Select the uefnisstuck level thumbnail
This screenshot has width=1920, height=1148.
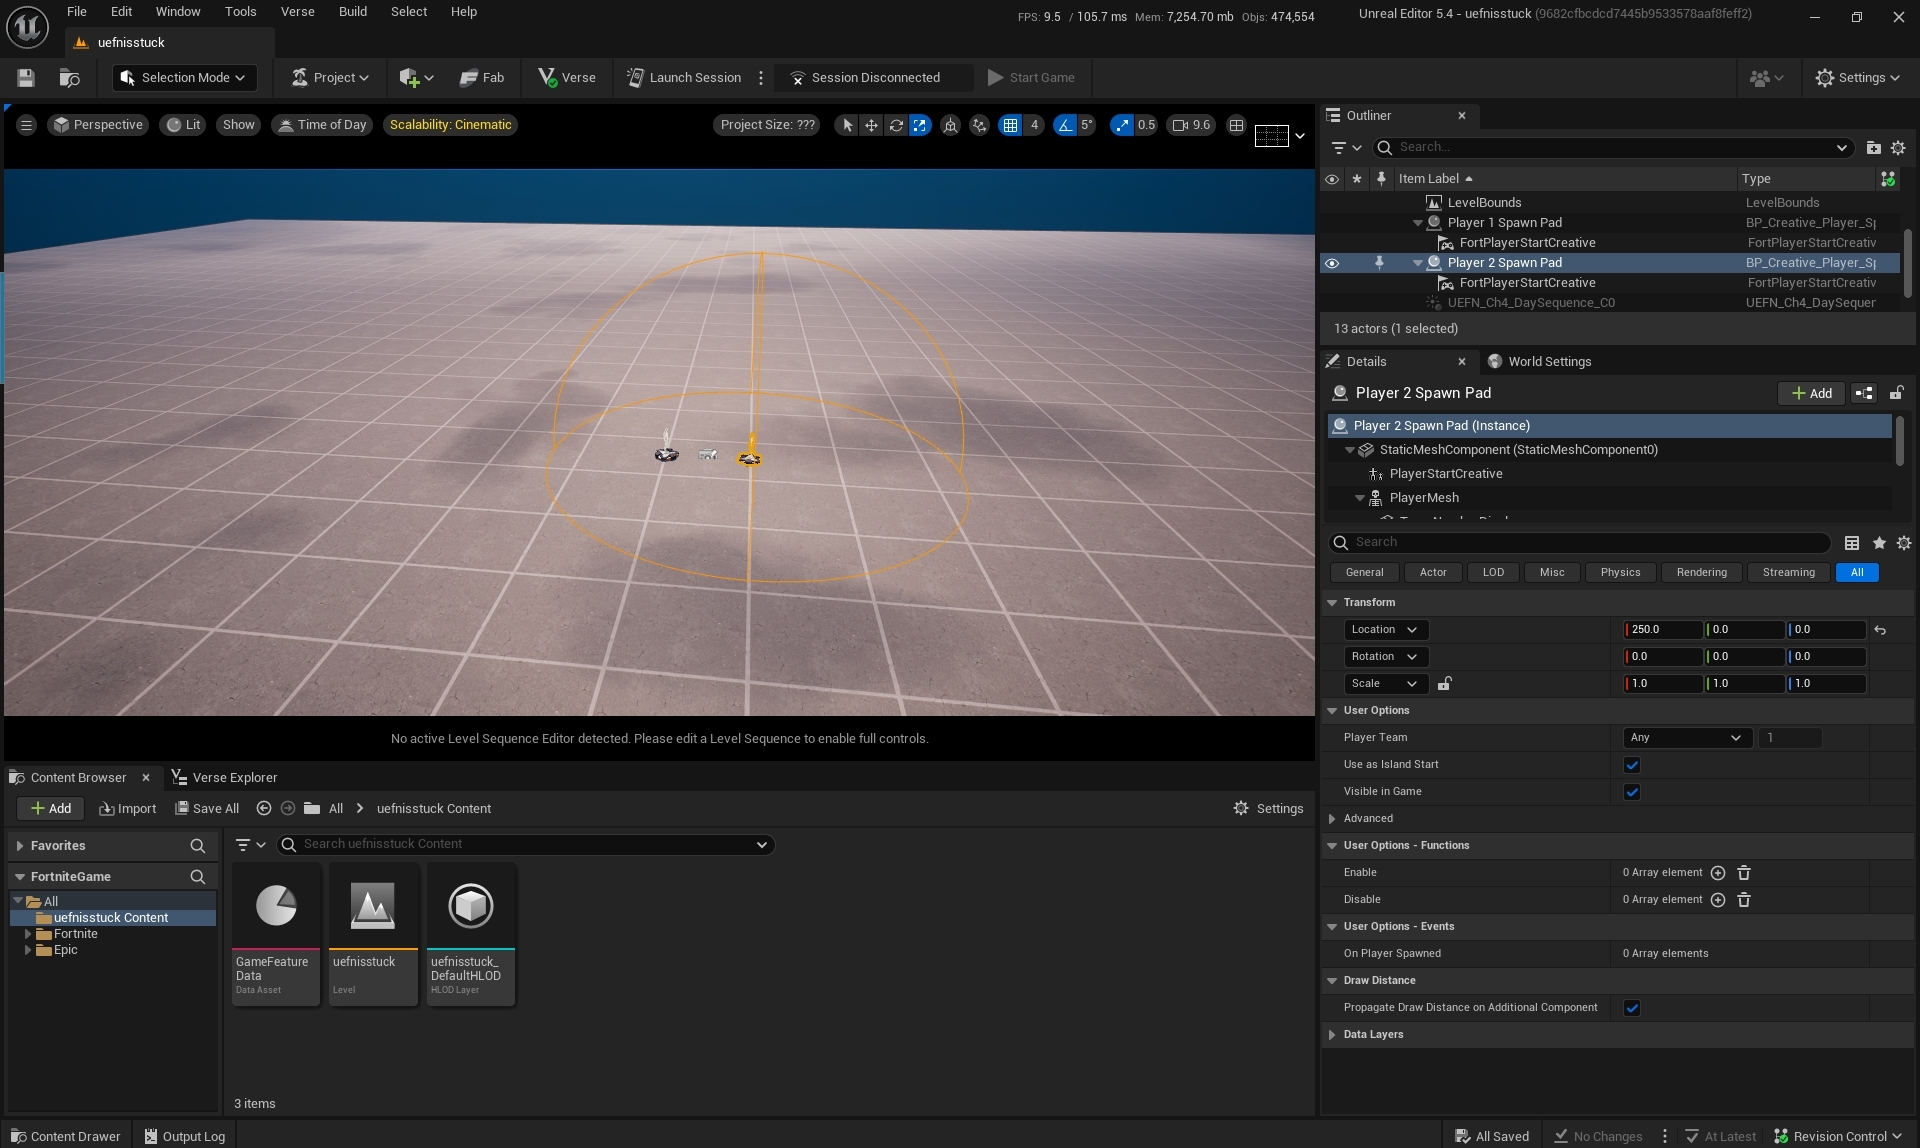point(373,907)
